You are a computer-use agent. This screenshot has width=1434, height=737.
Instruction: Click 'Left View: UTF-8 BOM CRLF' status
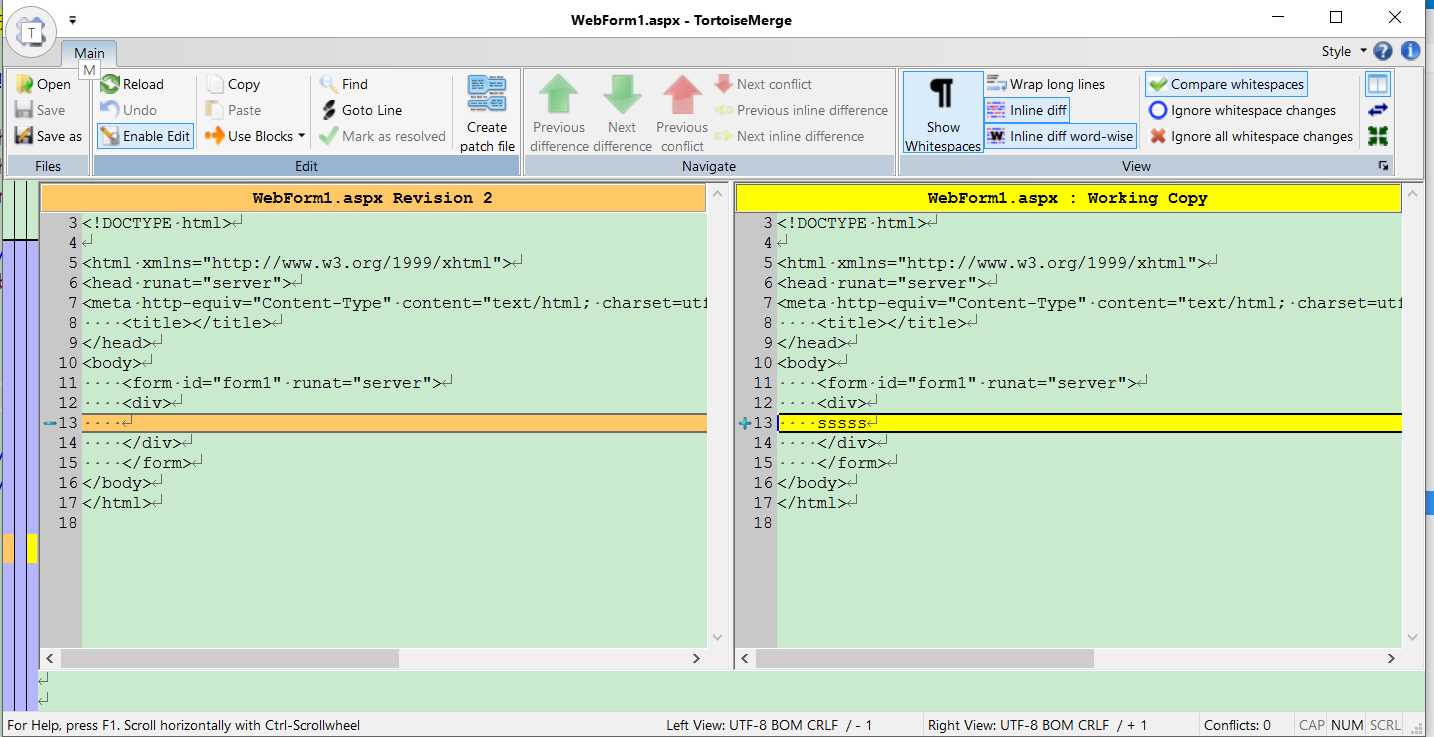point(769,725)
